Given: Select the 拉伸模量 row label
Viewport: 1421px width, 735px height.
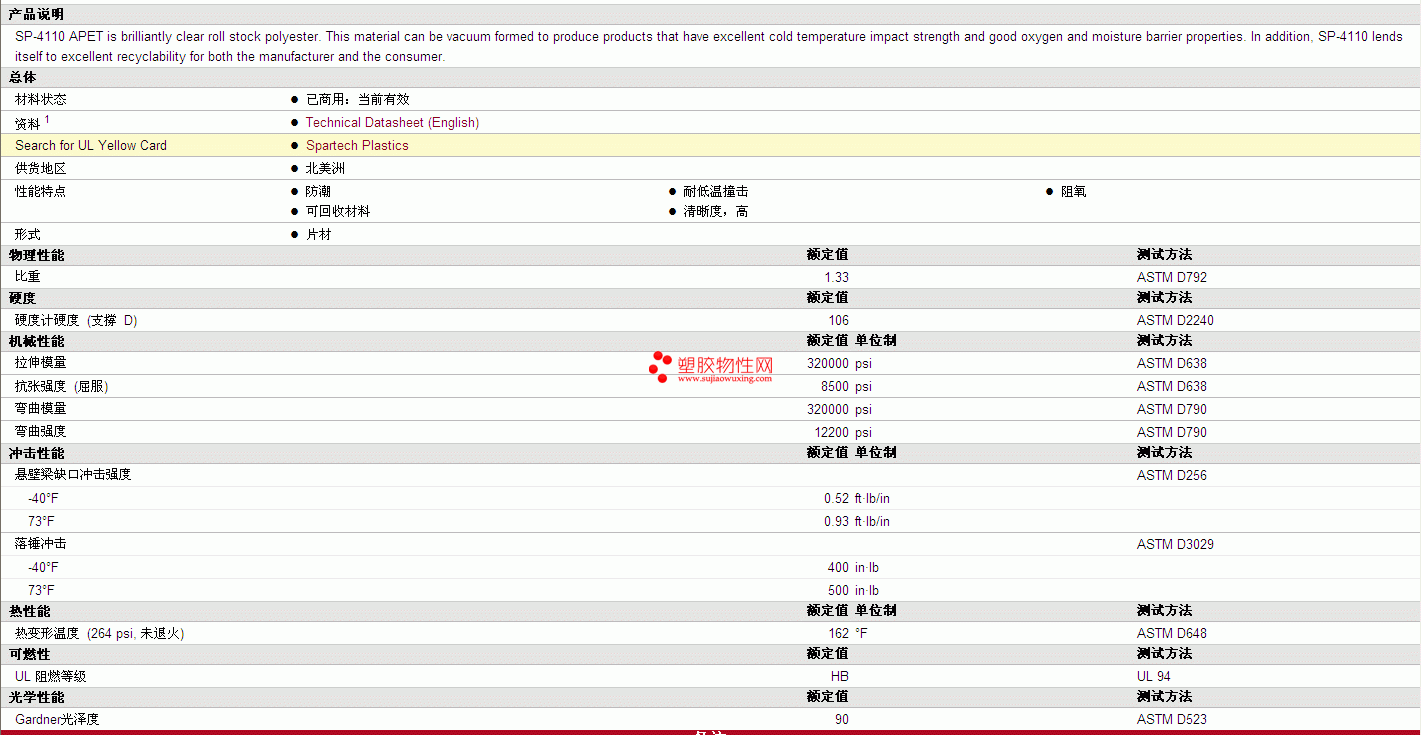Looking at the screenshot, I should point(41,362).
